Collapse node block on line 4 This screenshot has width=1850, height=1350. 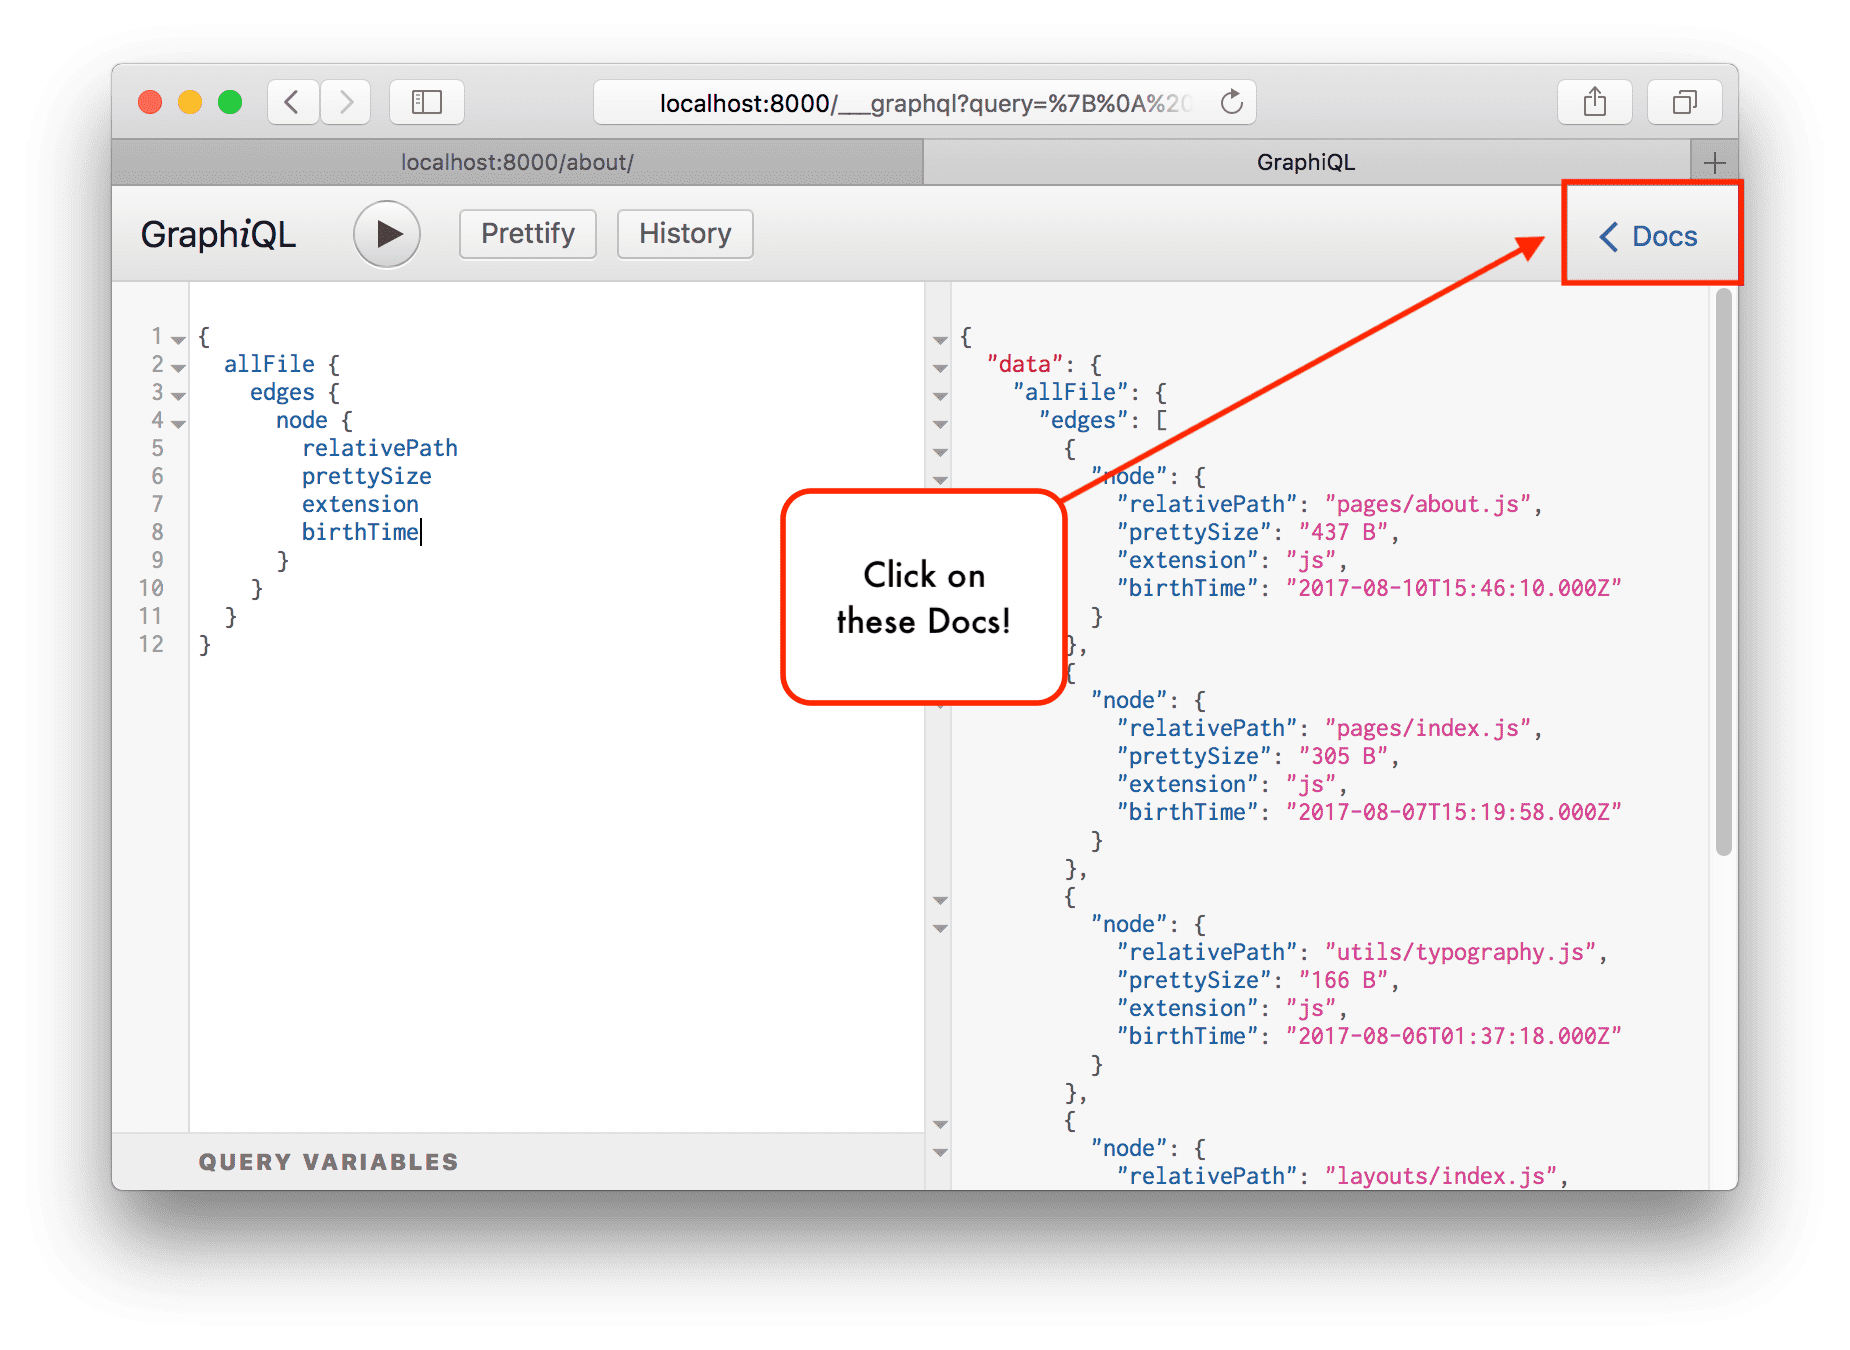pos(178,424)
